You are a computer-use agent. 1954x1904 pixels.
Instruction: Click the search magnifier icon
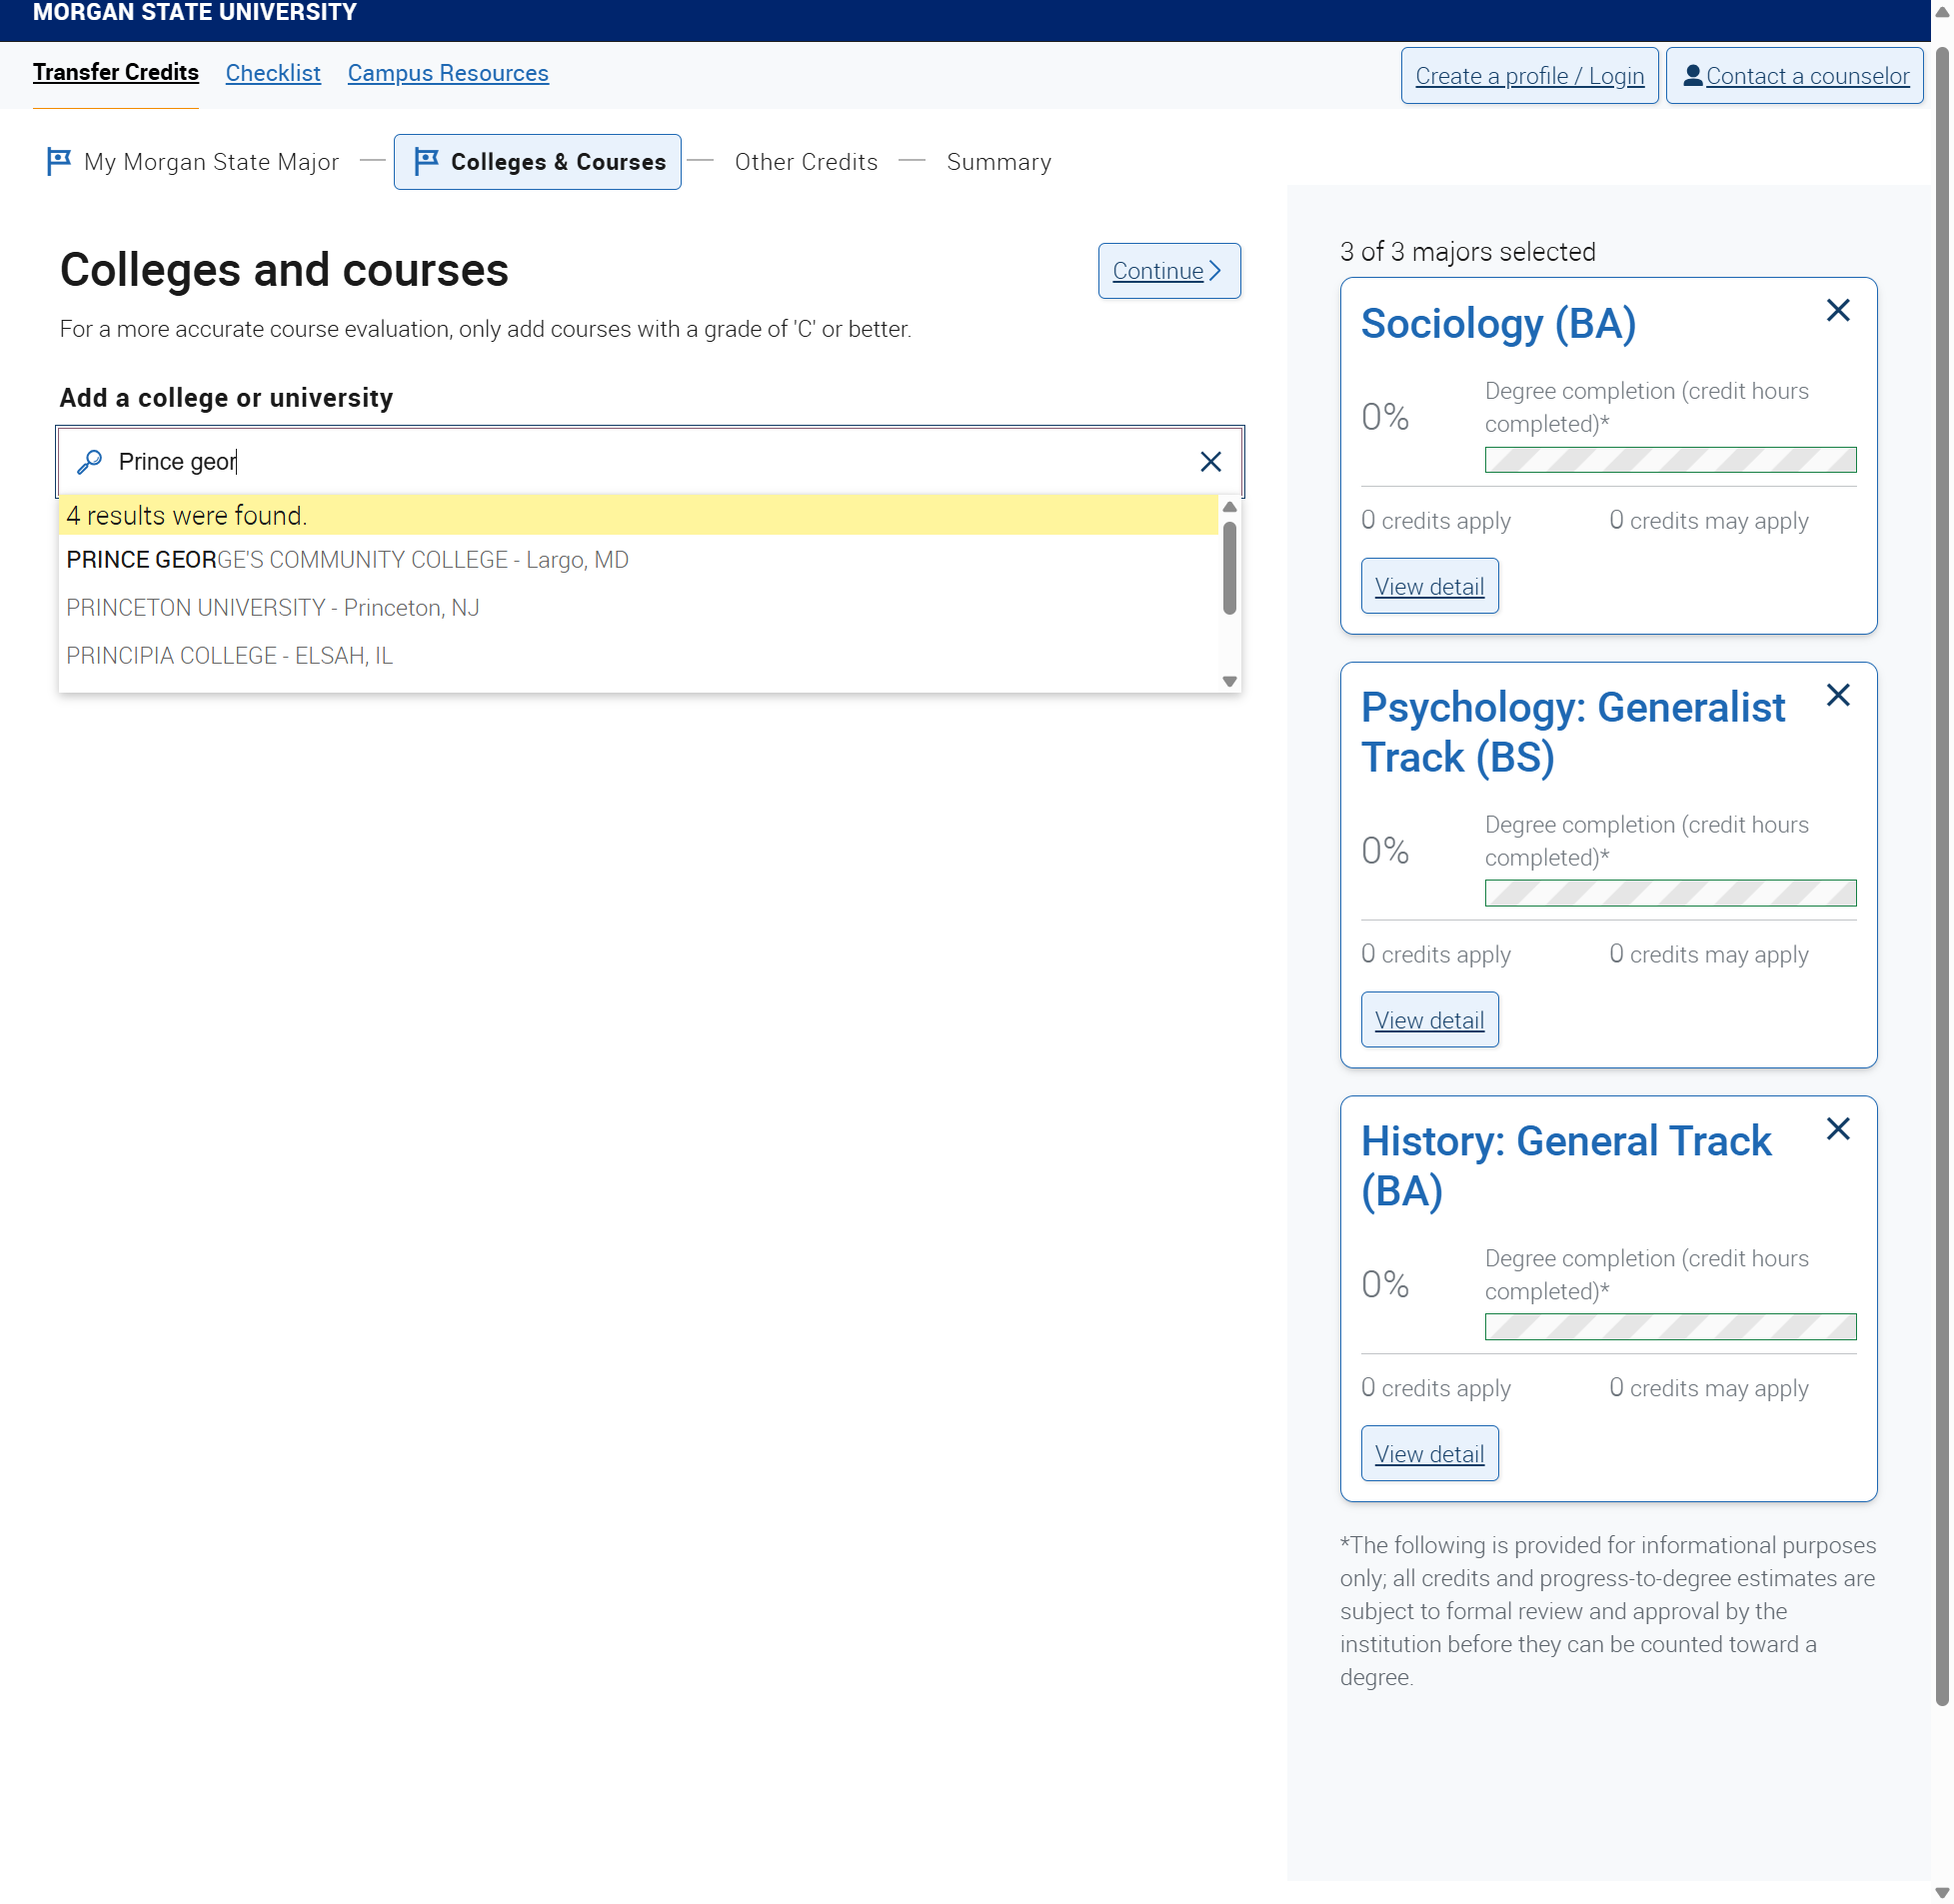(x=90, y=461)
